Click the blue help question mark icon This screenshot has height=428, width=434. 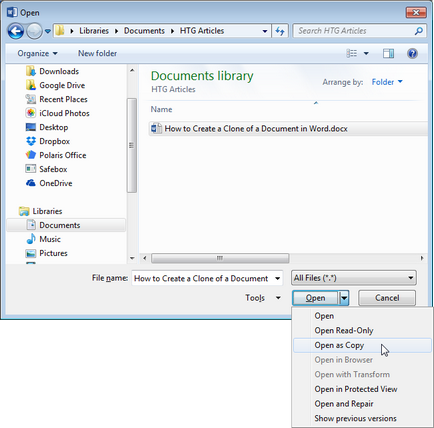coord(412,53)
